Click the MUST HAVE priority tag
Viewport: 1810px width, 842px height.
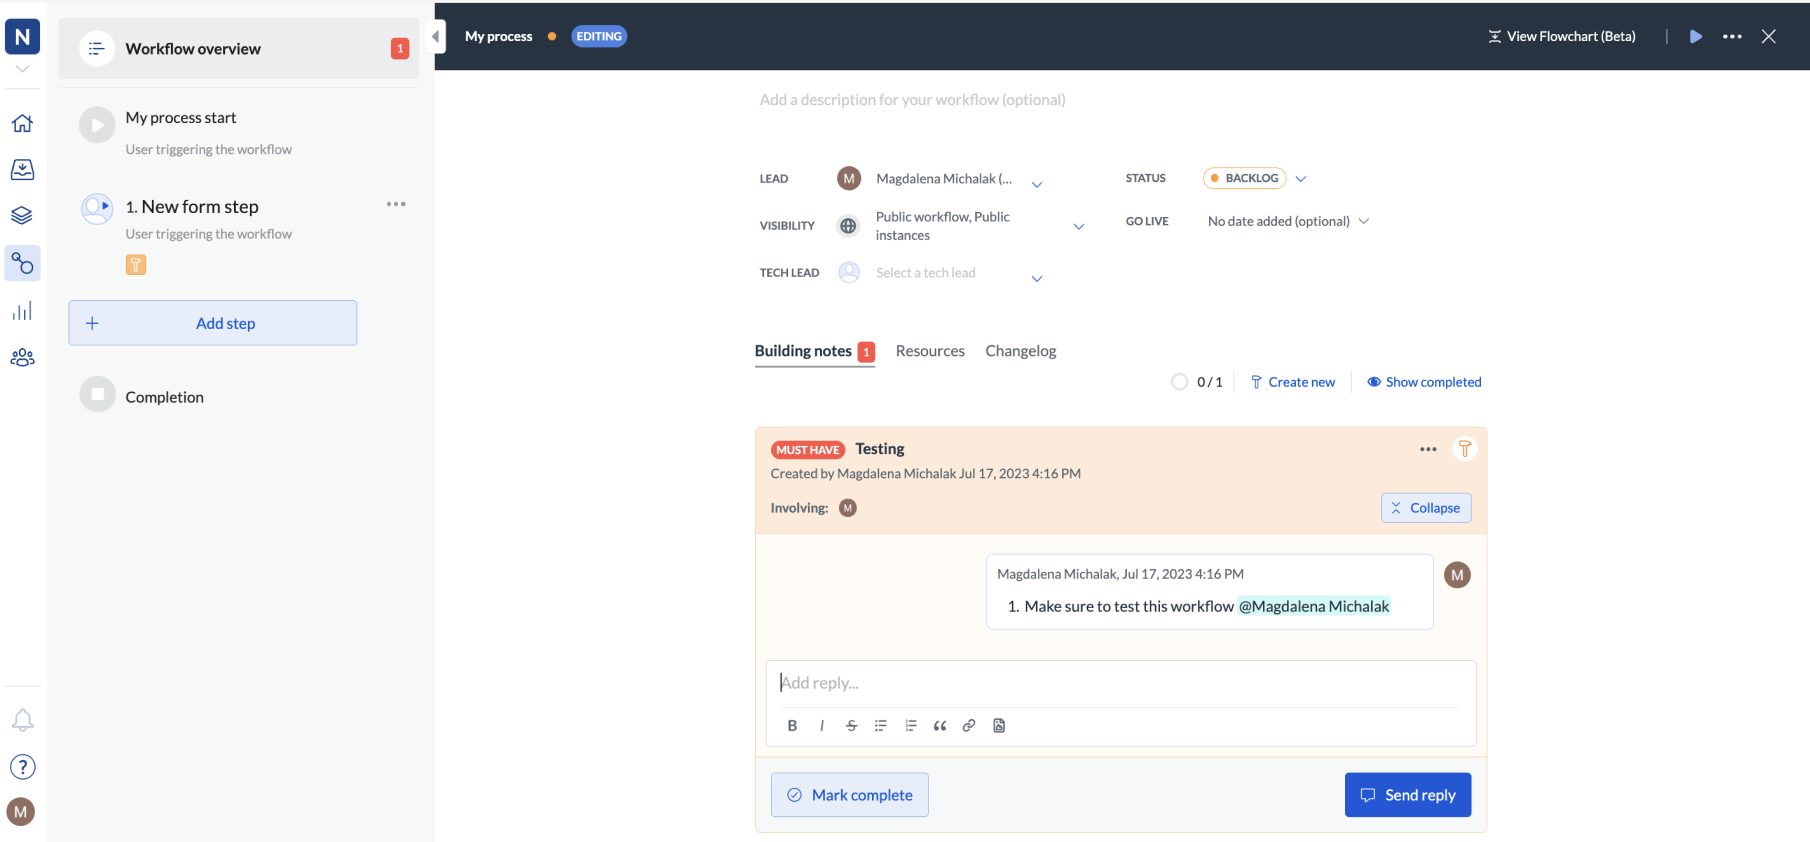pos(808,450)
